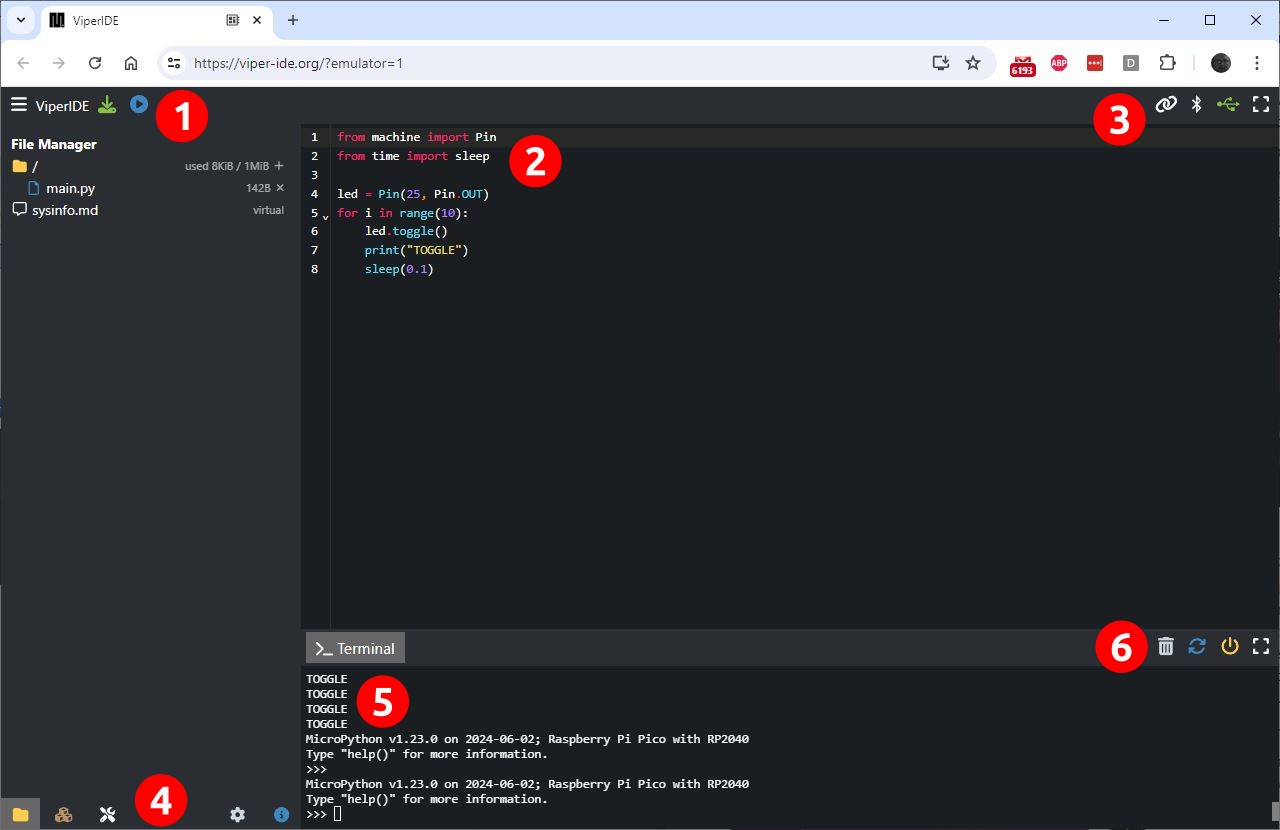Click the green save/download icon
Viewport: 1280px width, 830px height.
click(107, 104)
